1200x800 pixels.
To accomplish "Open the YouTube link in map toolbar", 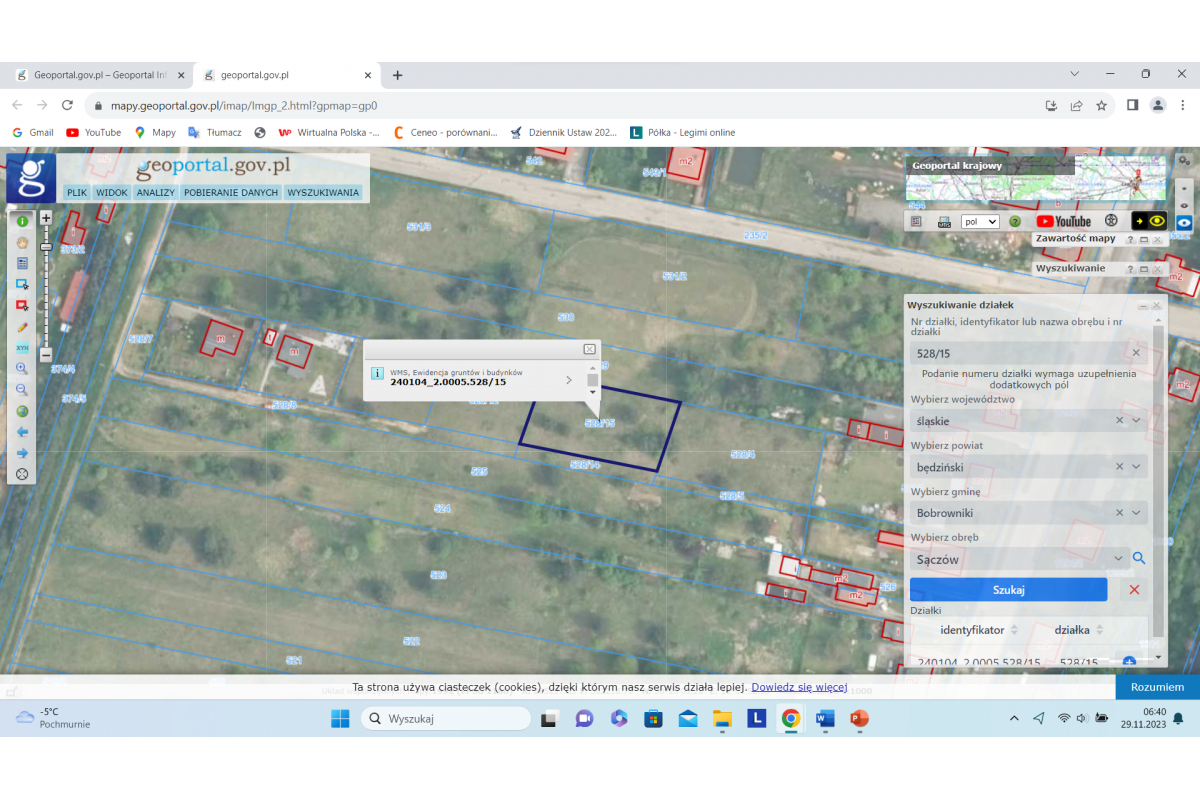I will point(1063,222).
